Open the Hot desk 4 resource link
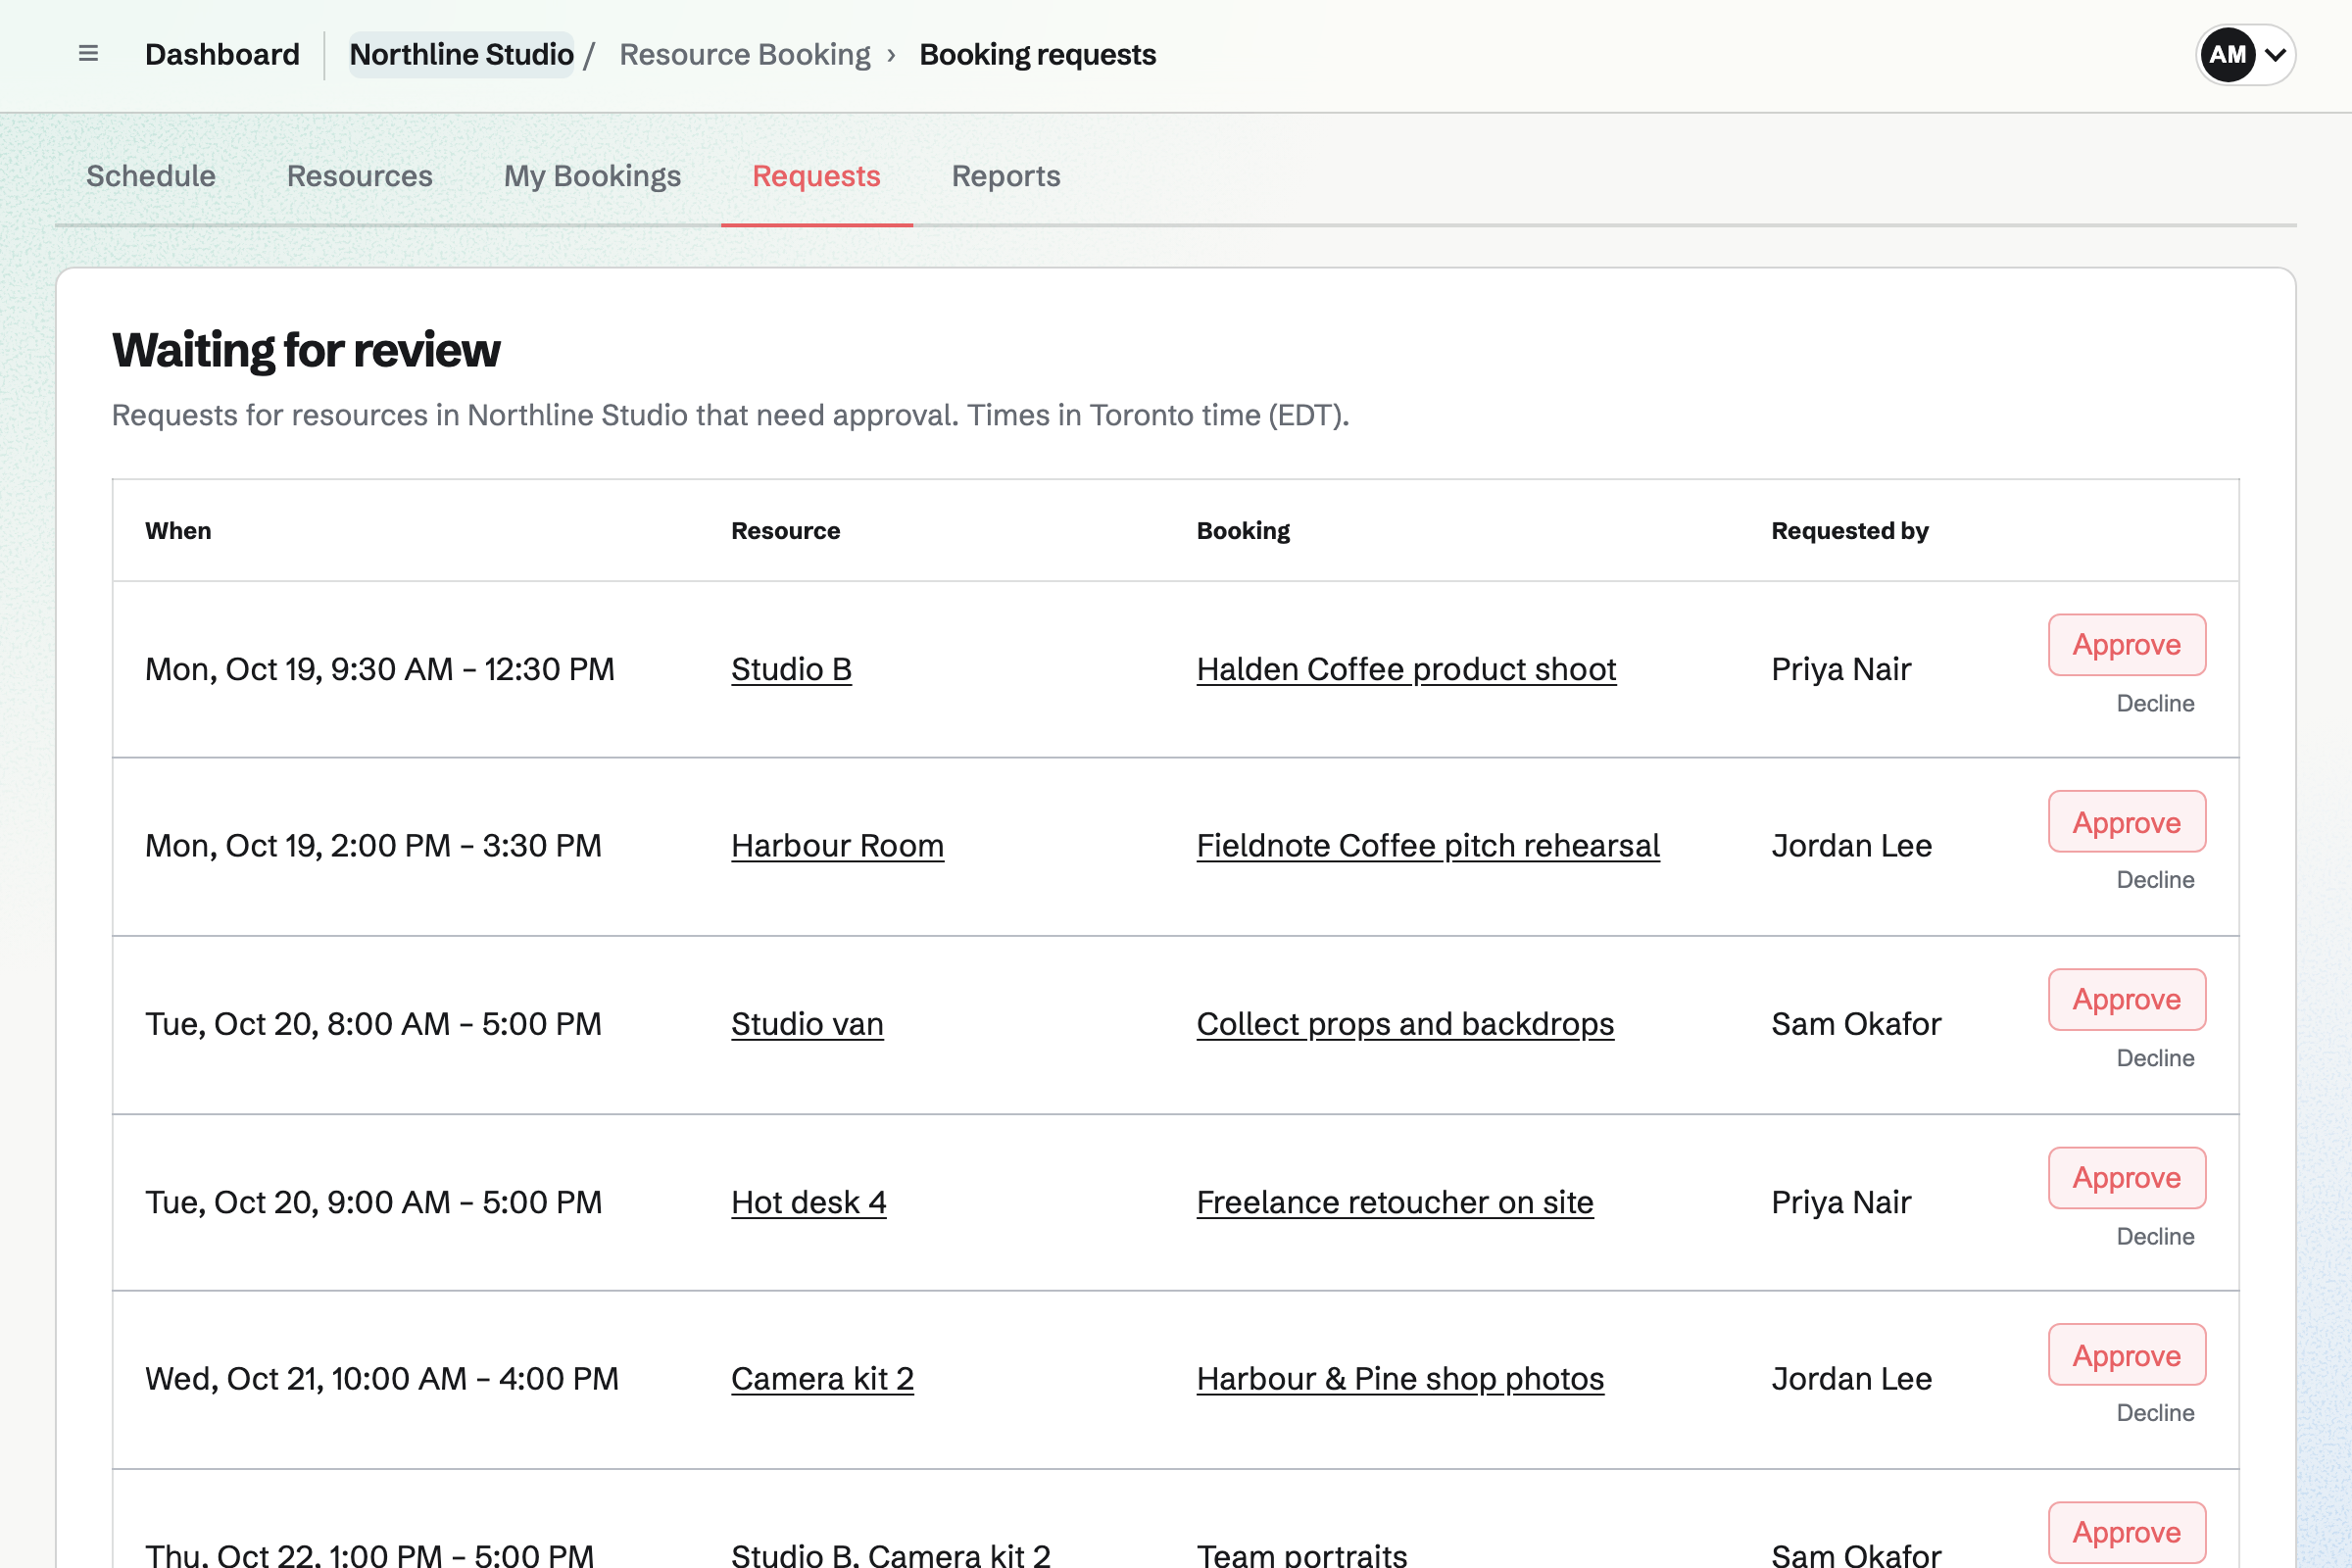 click(x=809, y=1202)
